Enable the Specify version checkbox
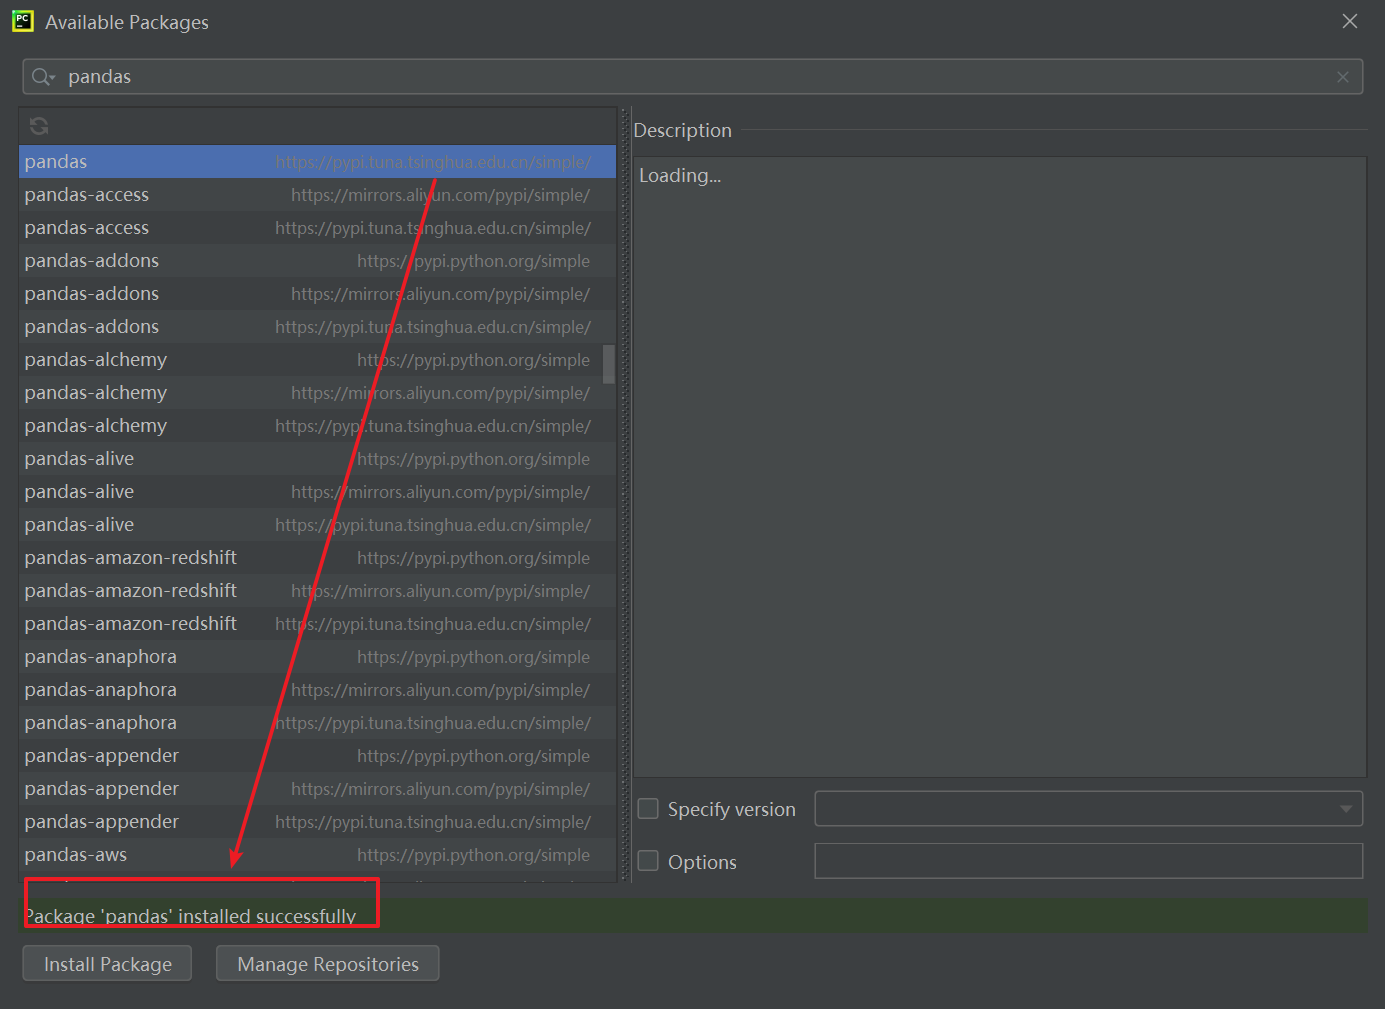The image size is (1385, 1009). (648, 809)
